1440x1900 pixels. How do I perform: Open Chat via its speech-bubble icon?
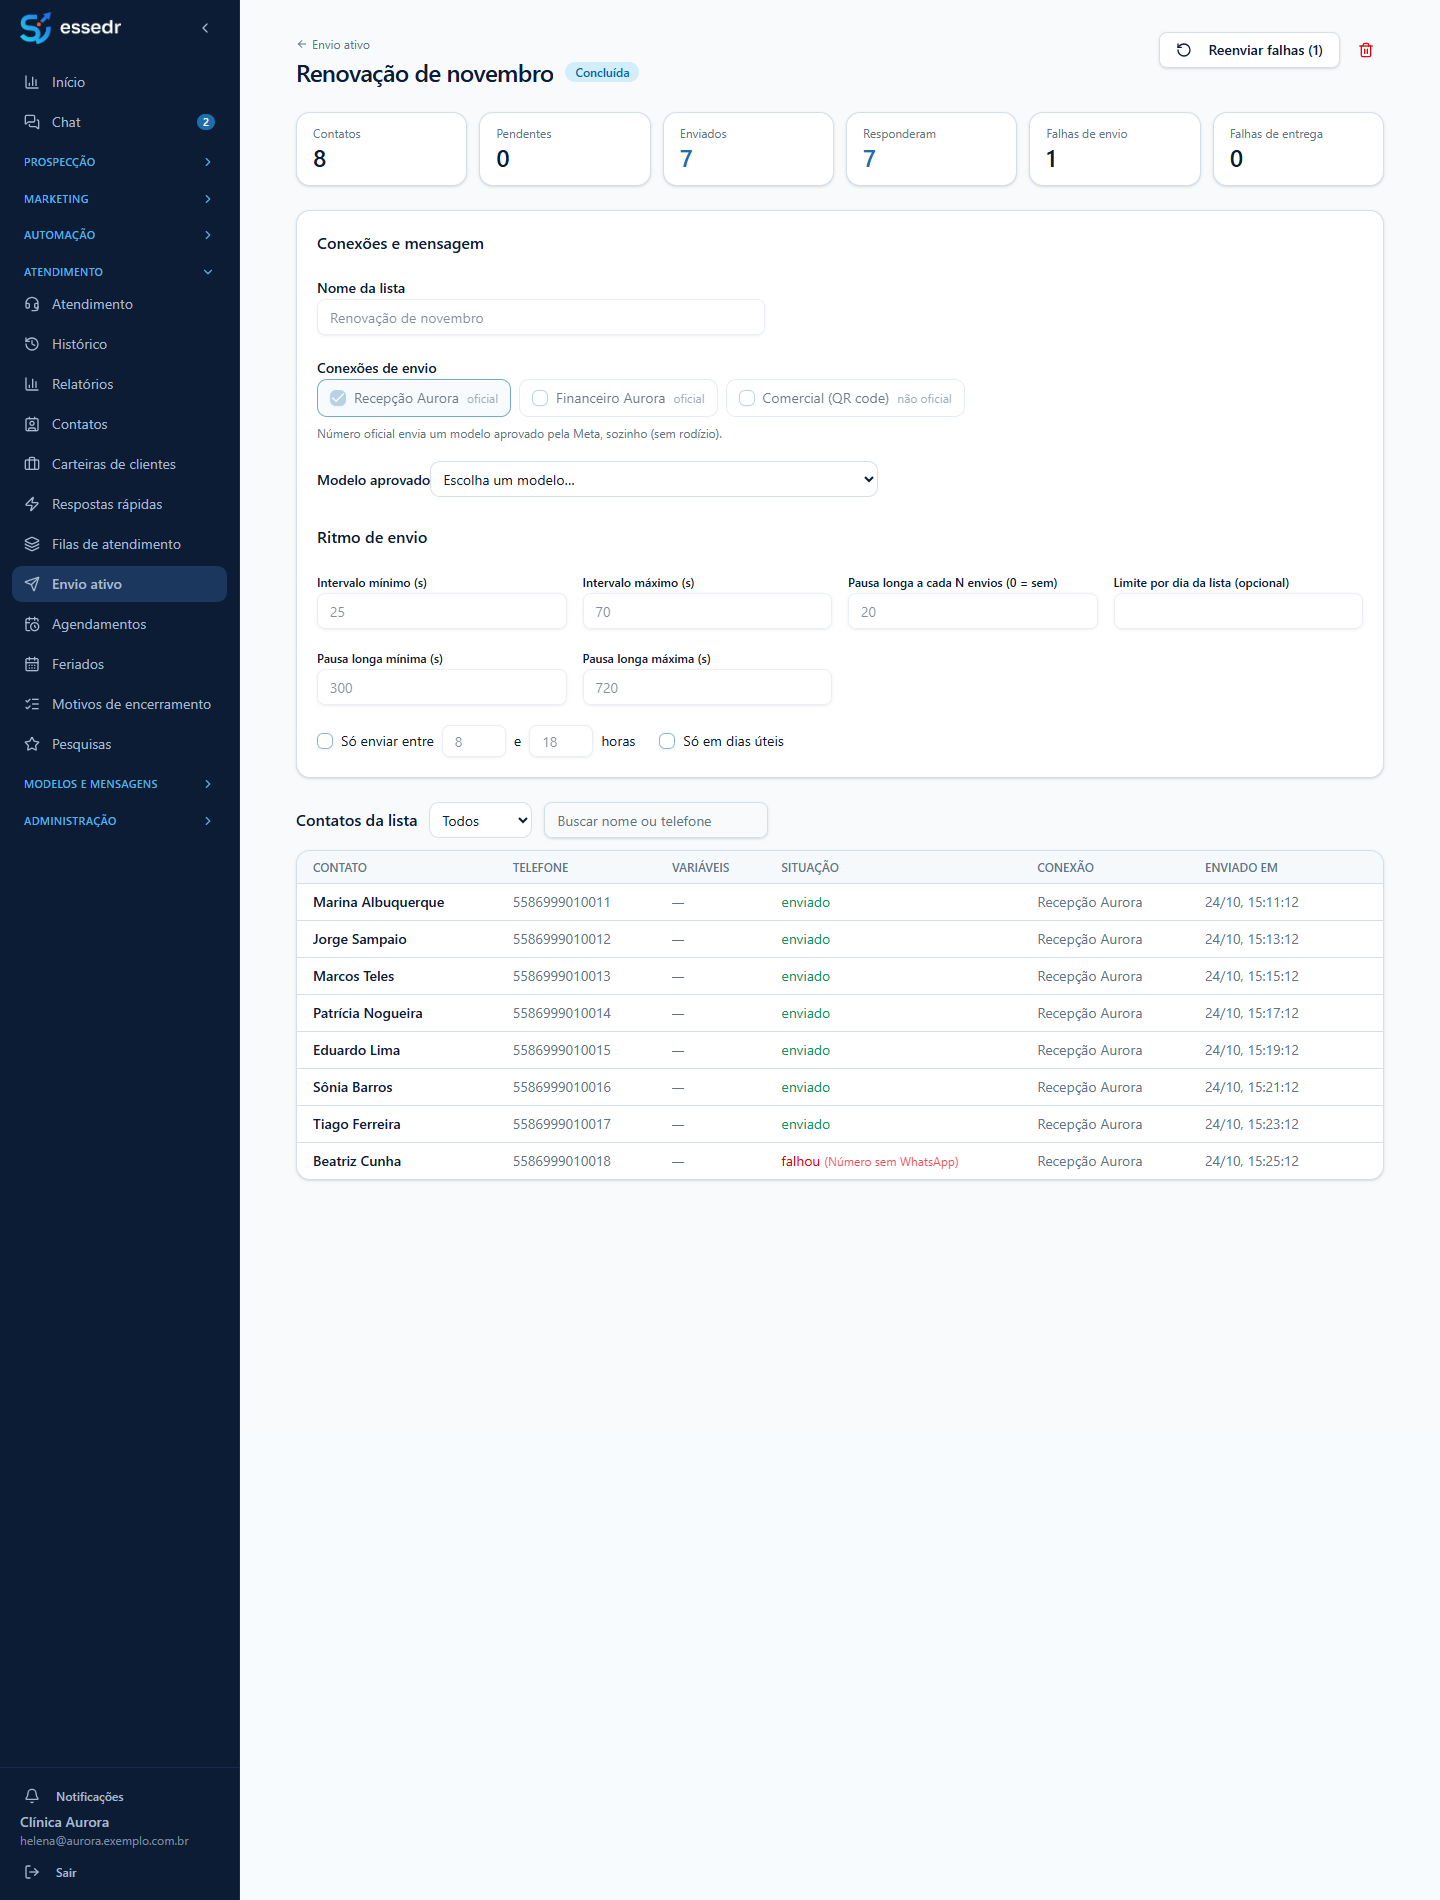(32, 122)
